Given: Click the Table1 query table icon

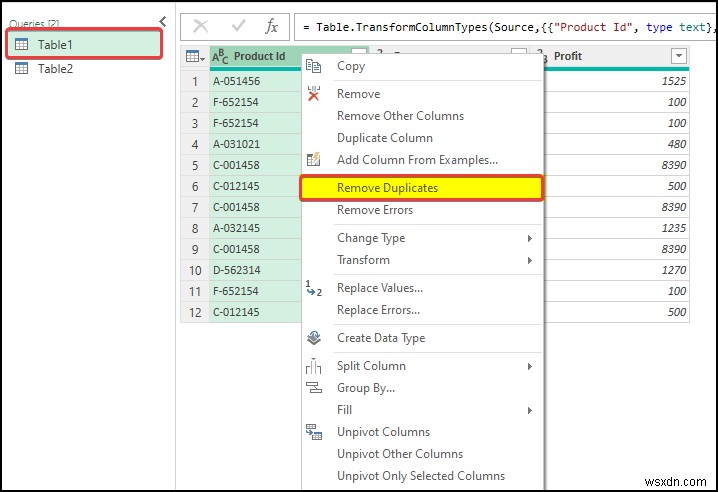Looking at the screenshot, I should point(22,44).
